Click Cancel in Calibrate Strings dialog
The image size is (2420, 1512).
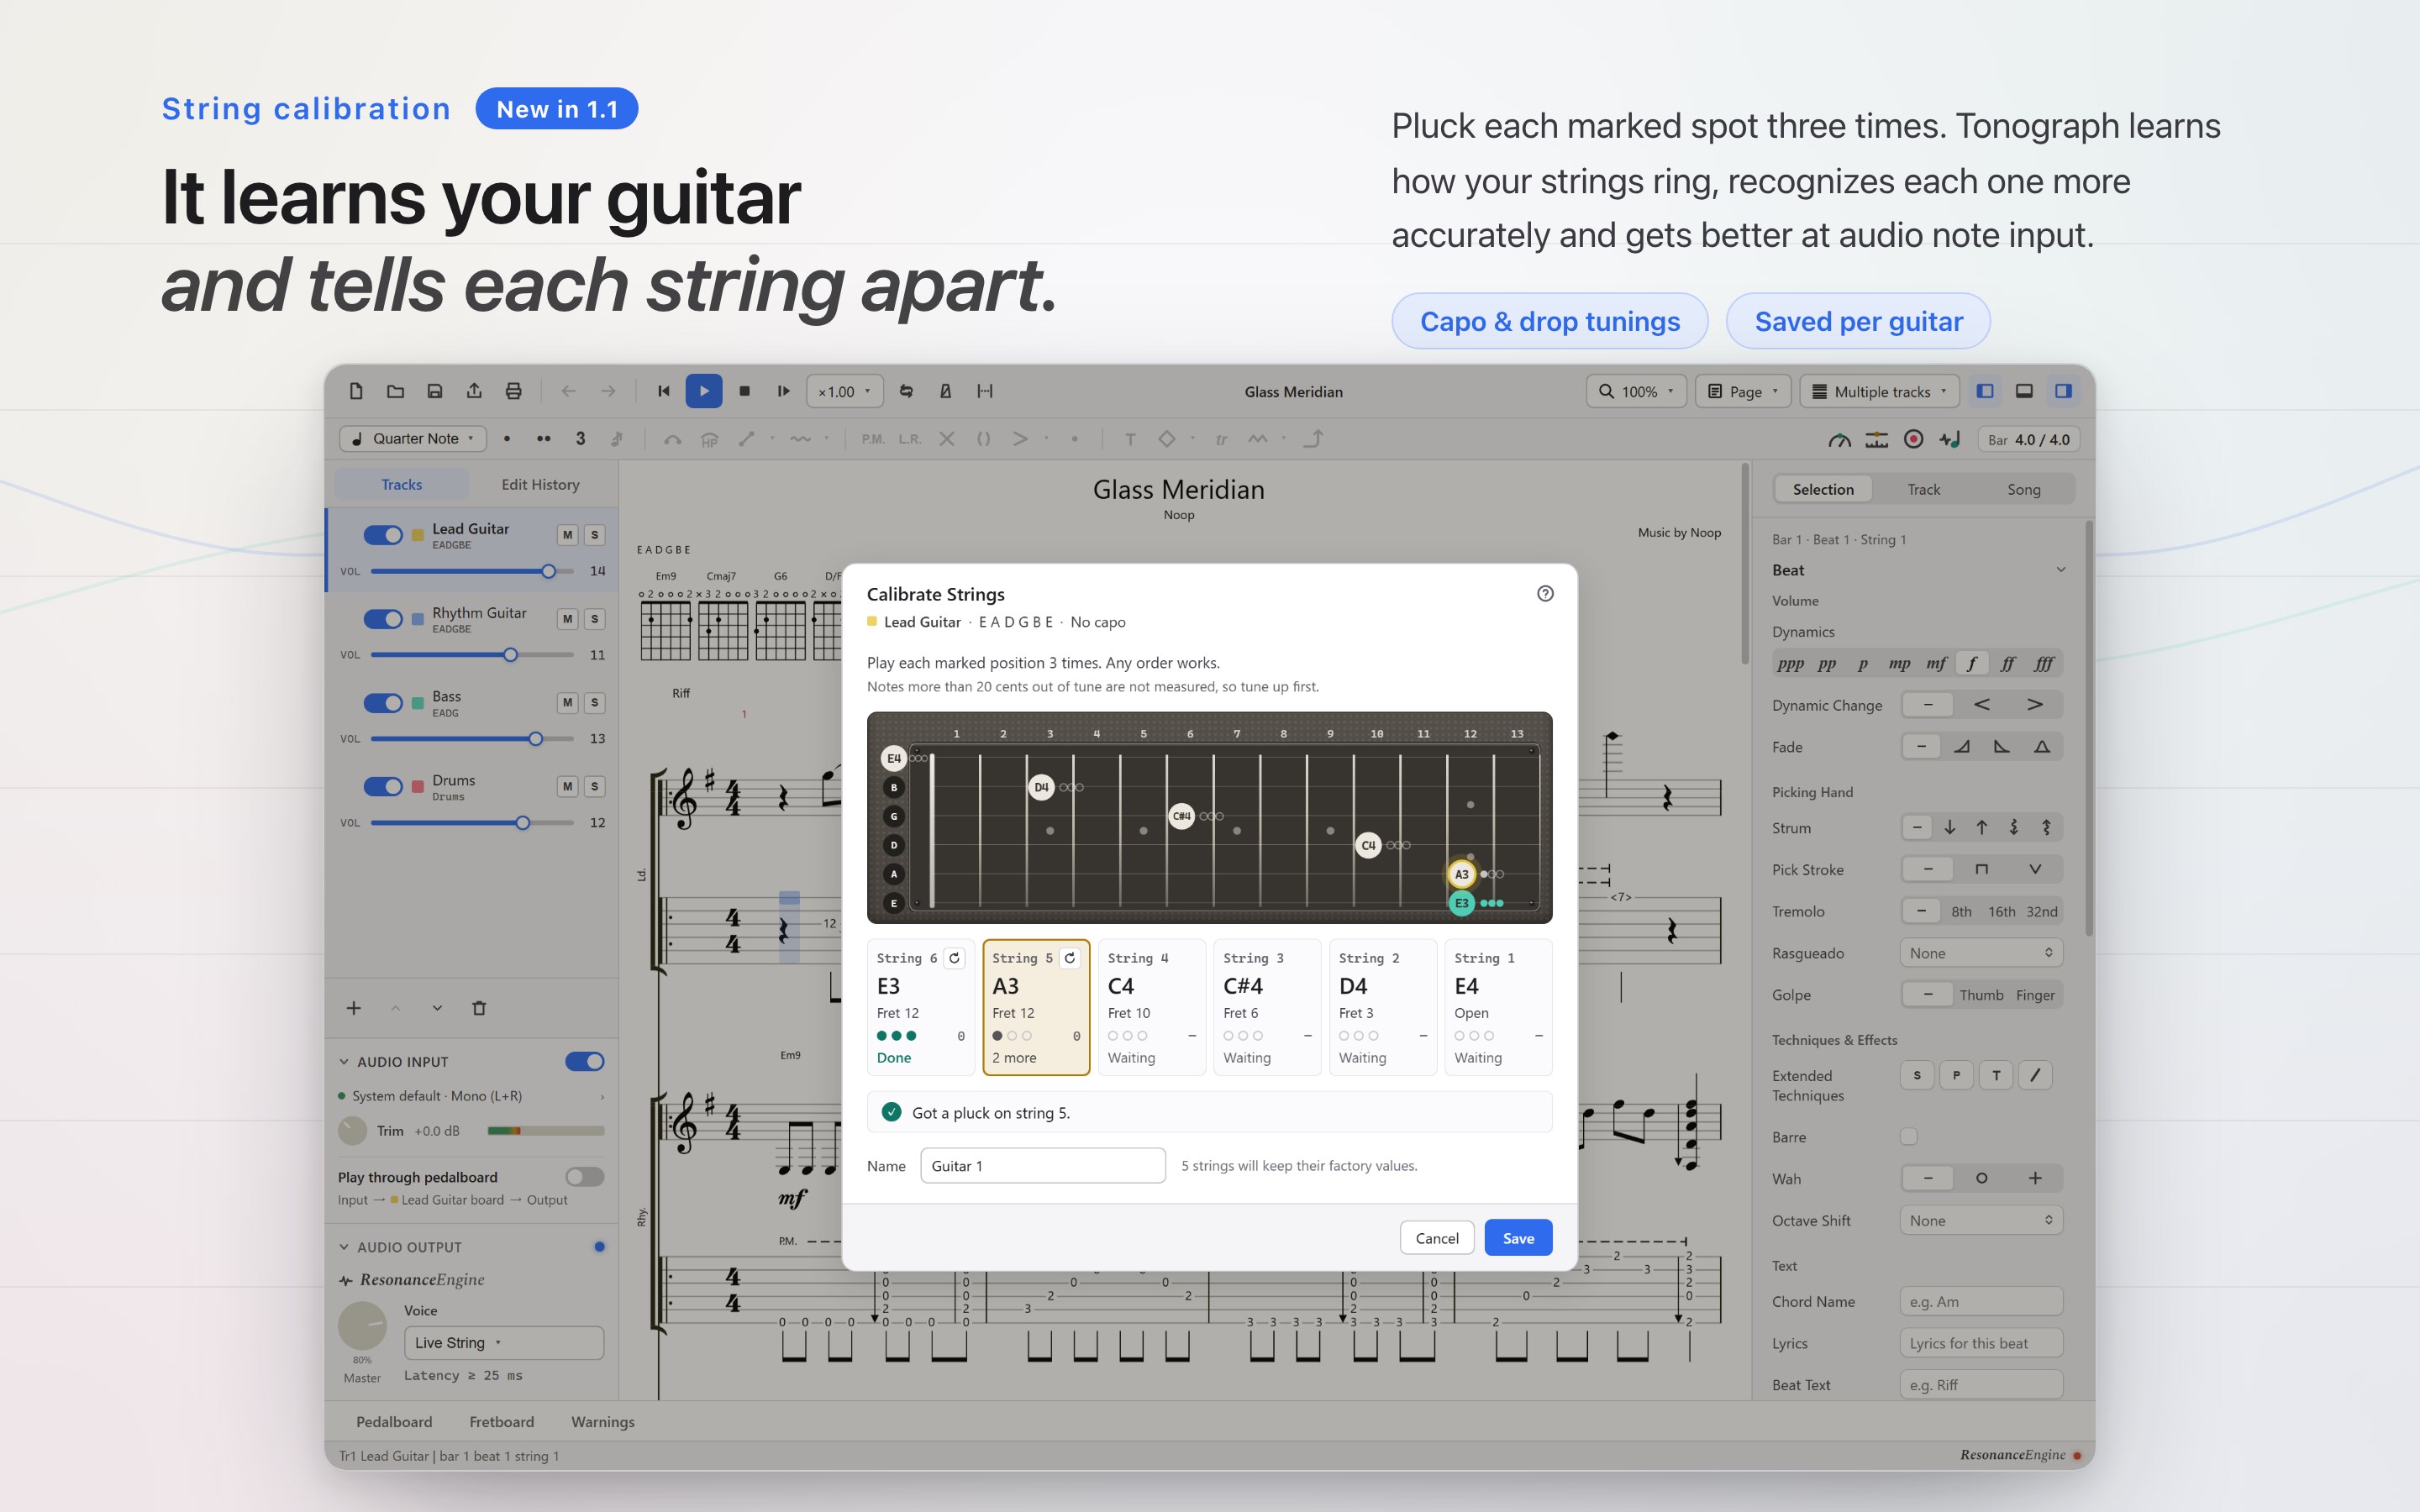pos(1437,1238)
